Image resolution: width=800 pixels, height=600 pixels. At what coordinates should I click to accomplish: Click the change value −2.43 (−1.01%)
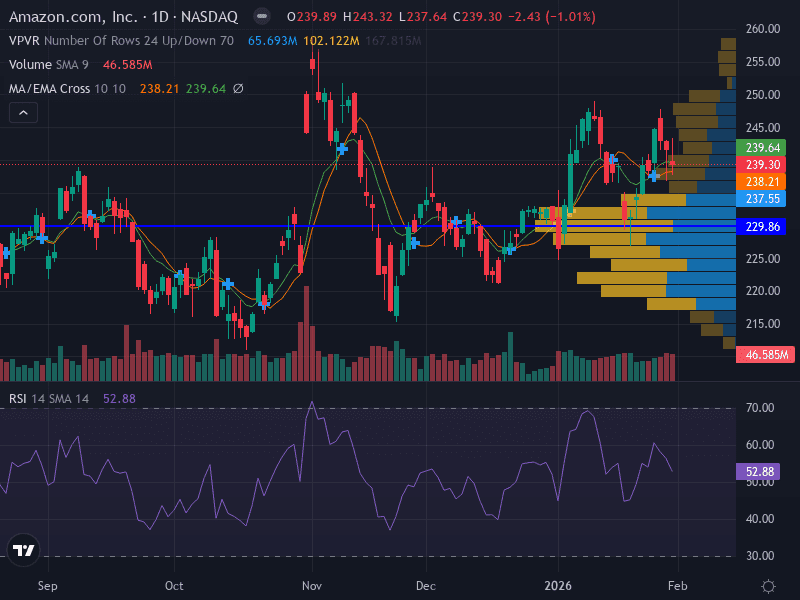[x=552, y=17]
